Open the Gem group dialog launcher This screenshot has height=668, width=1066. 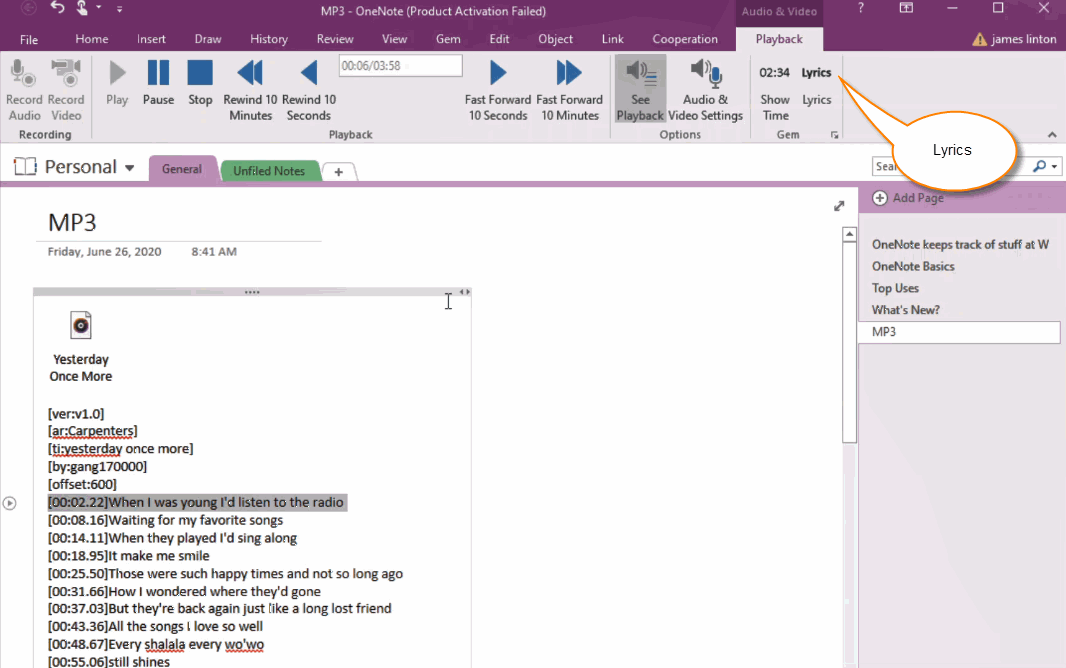click(834, 135)
